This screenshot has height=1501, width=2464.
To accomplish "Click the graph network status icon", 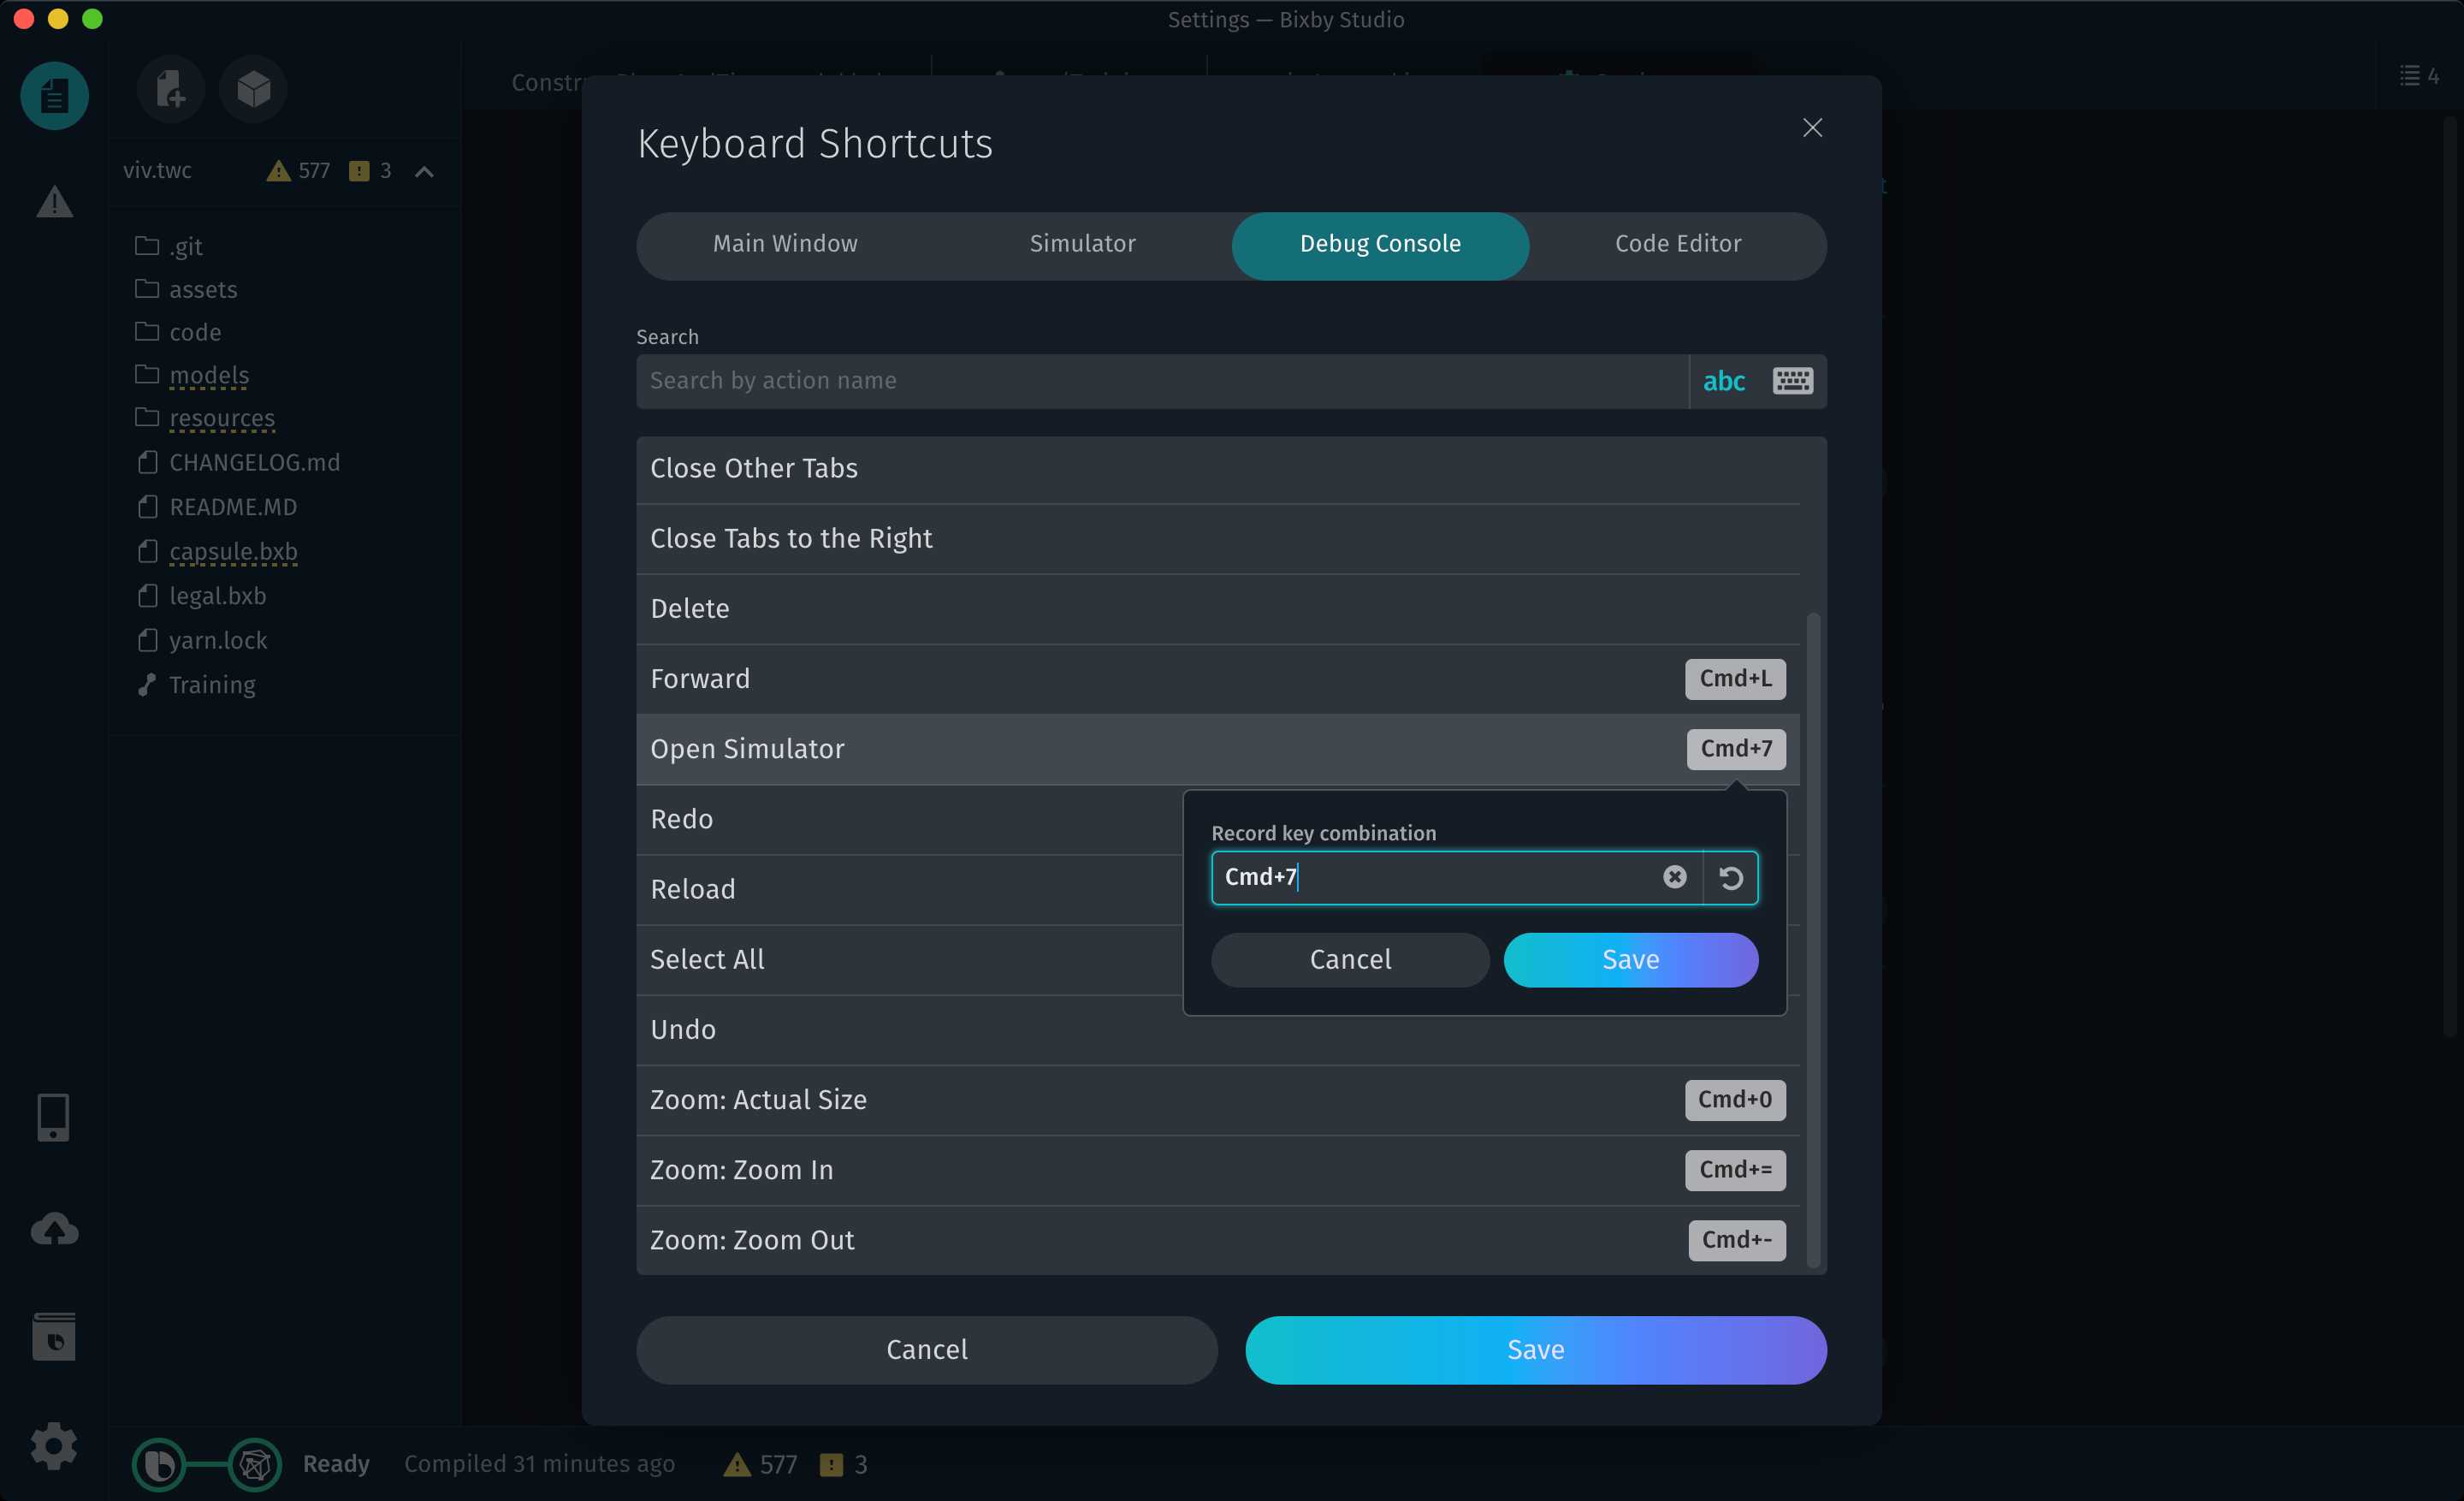I will pyautogui.click(x=255, y=1464).
